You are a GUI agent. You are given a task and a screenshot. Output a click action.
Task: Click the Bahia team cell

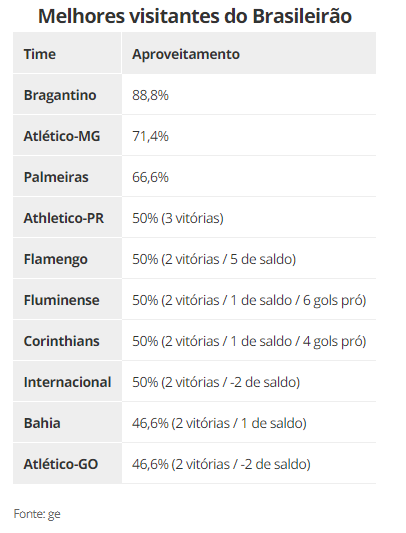point(67,423)
